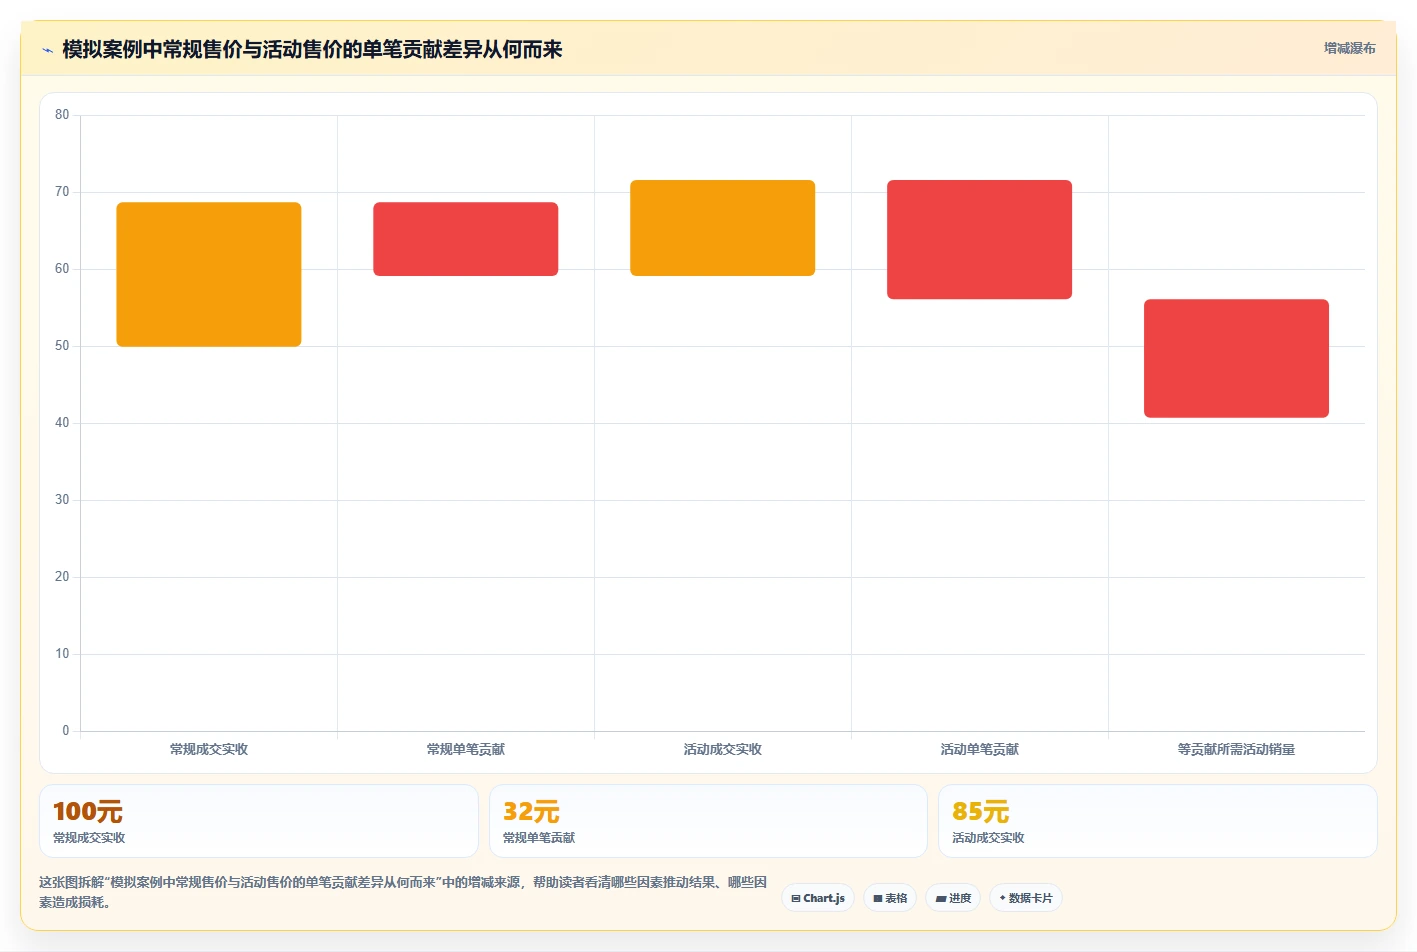Click the red 等贡献所需活动销量 bar
The width and height of the screenshot is (1417, 952).
click(1237, 358)
